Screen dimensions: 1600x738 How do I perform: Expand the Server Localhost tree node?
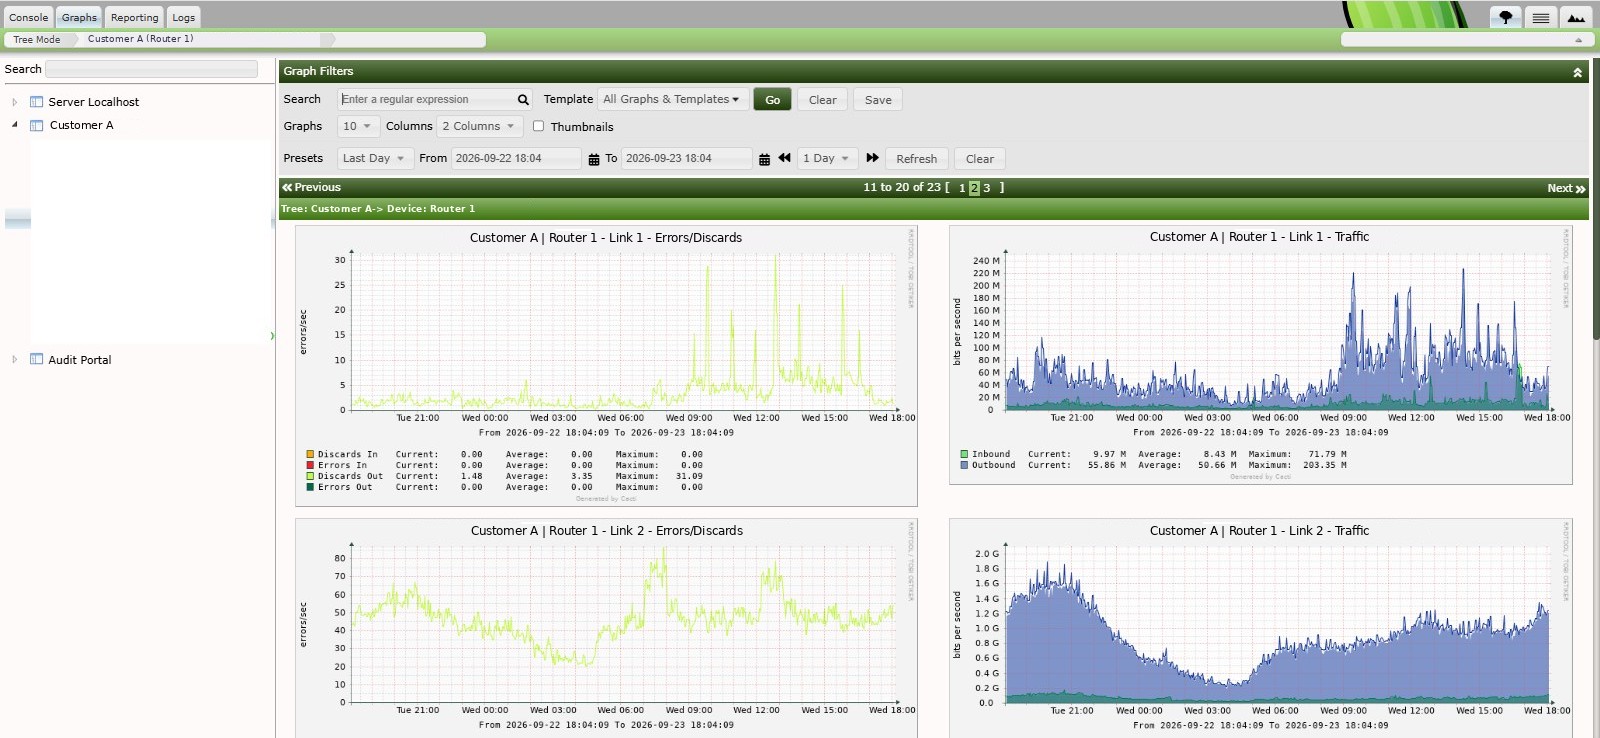click(x=14, y=102)
